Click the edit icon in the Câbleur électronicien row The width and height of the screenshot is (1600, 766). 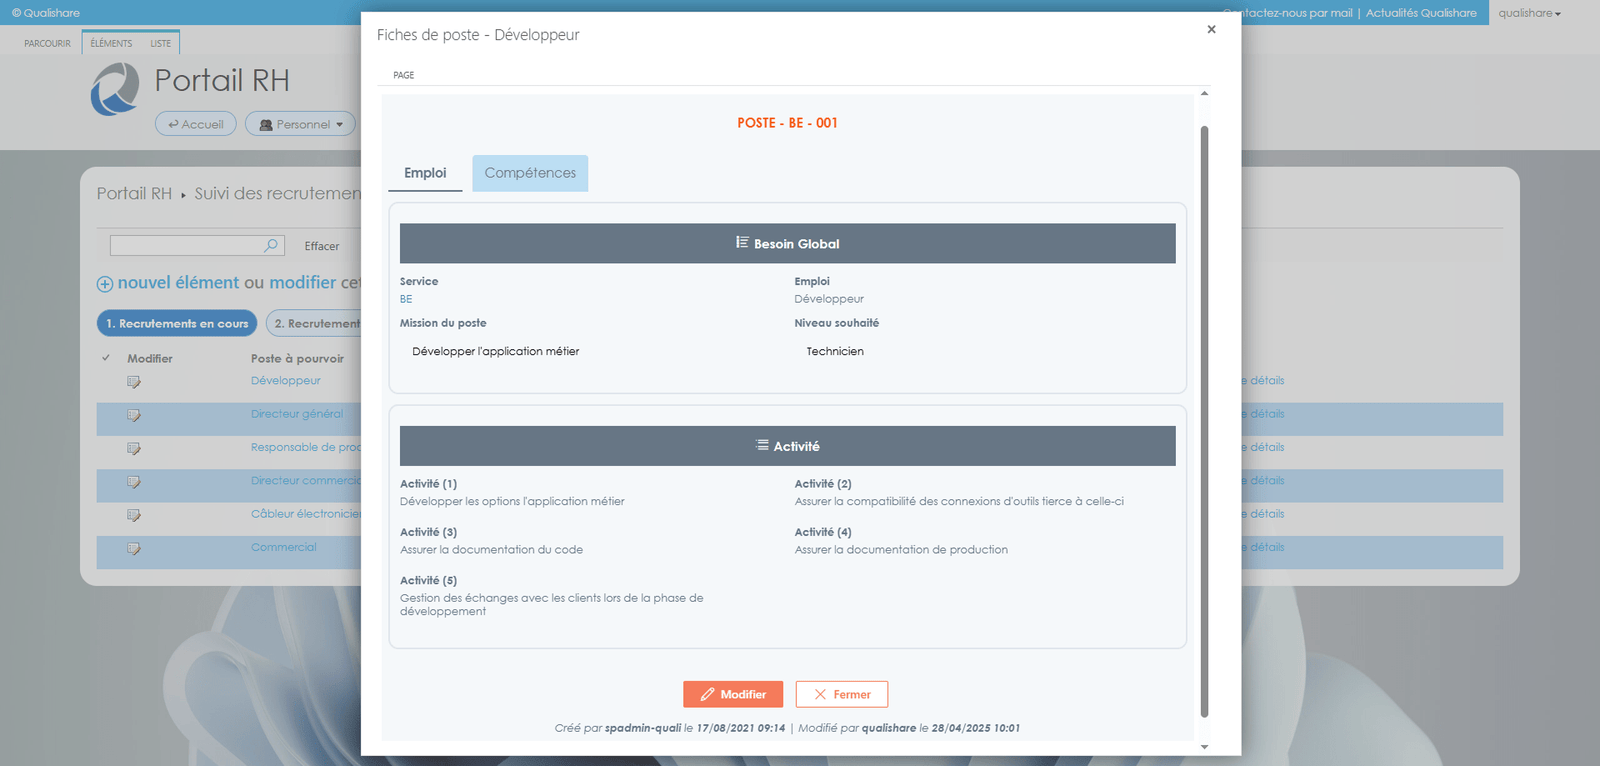[134, 515]
